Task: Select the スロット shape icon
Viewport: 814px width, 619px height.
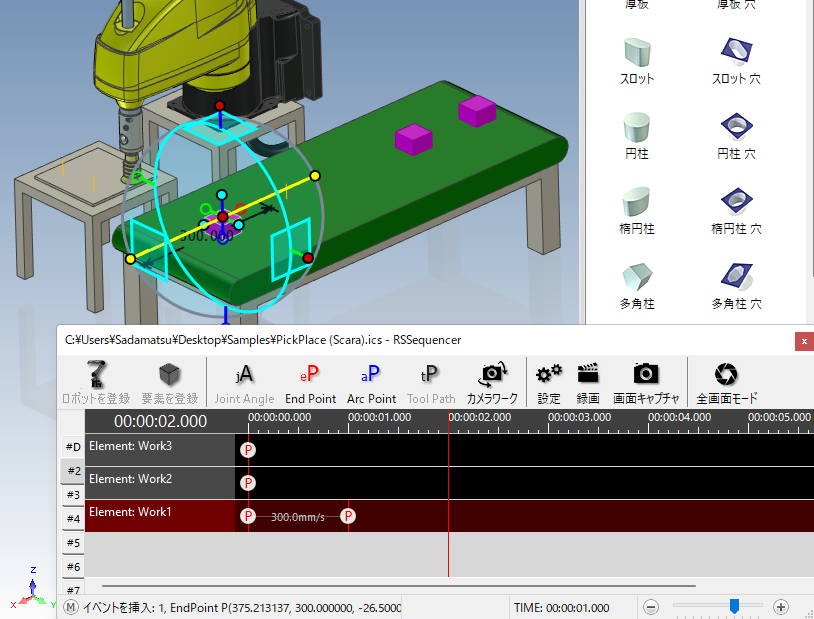Action: click(x=637, y=53)
